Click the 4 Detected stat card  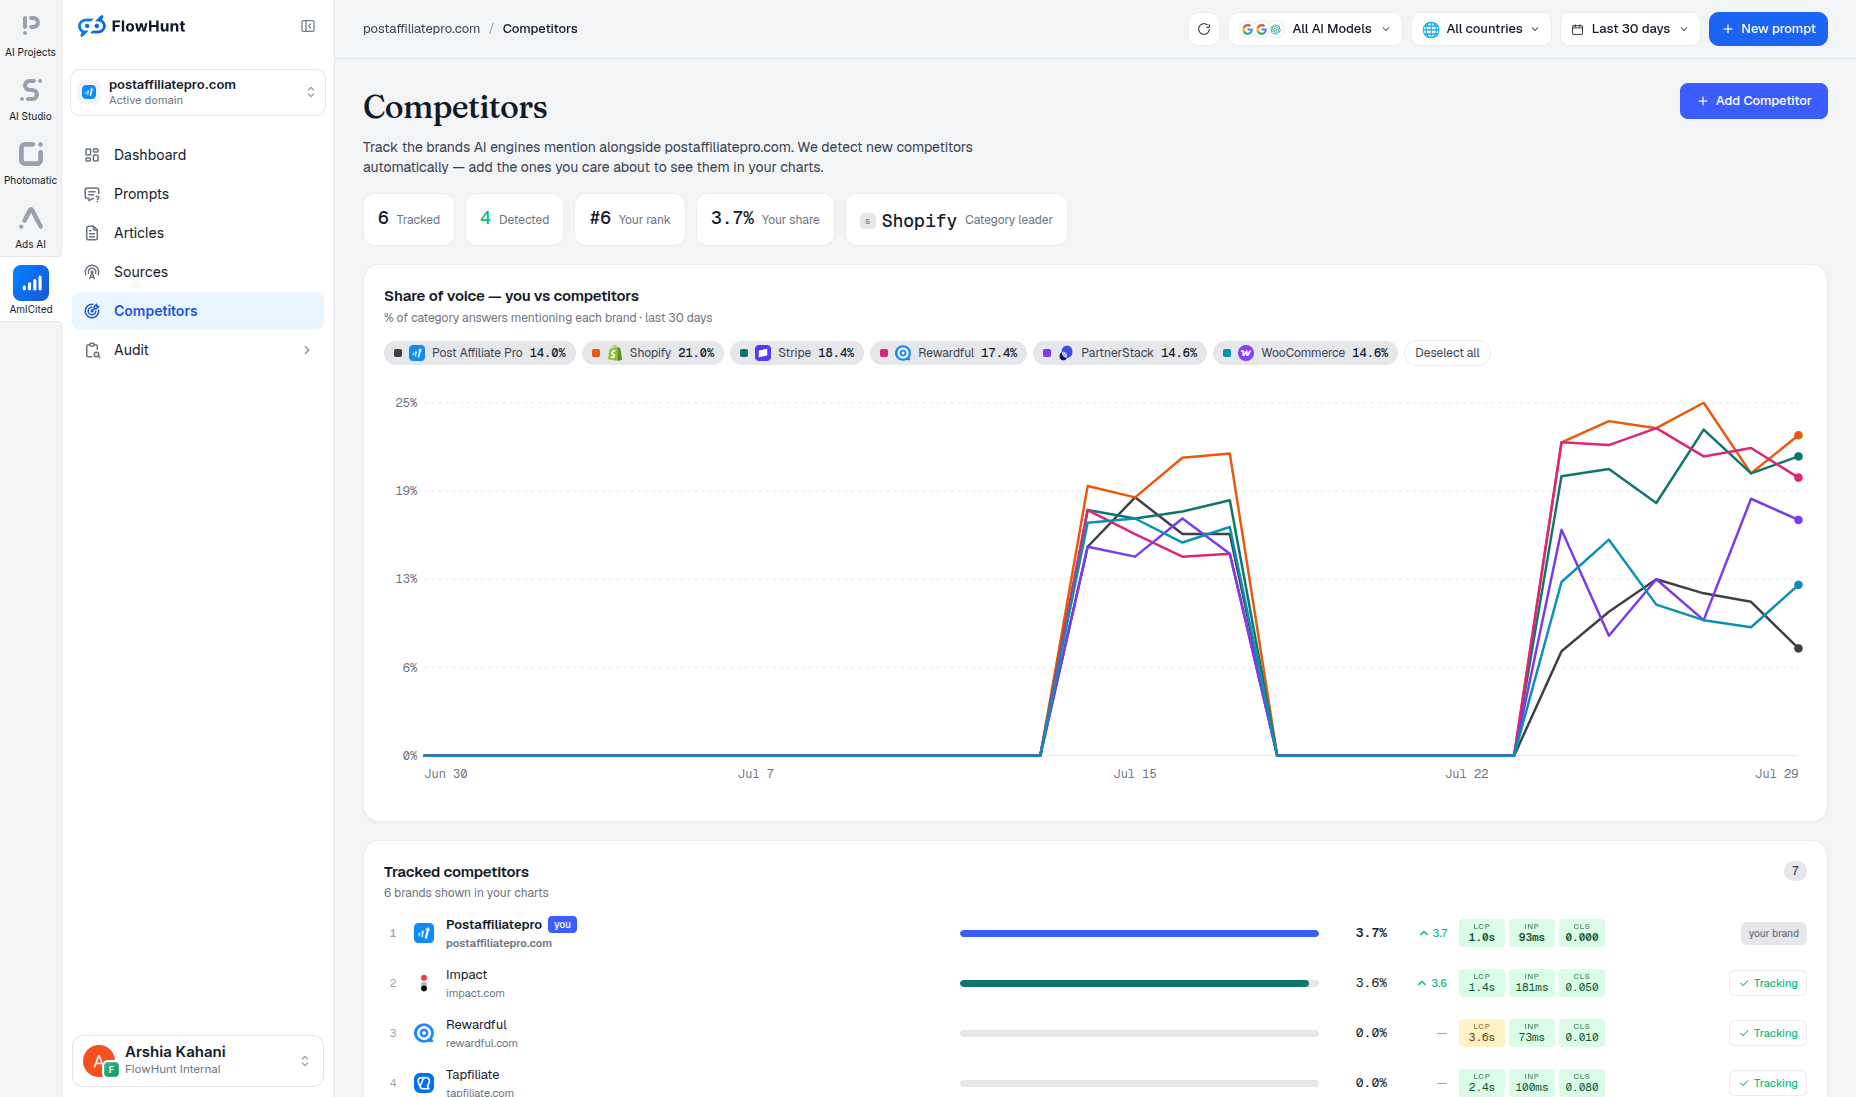point(515,219)
